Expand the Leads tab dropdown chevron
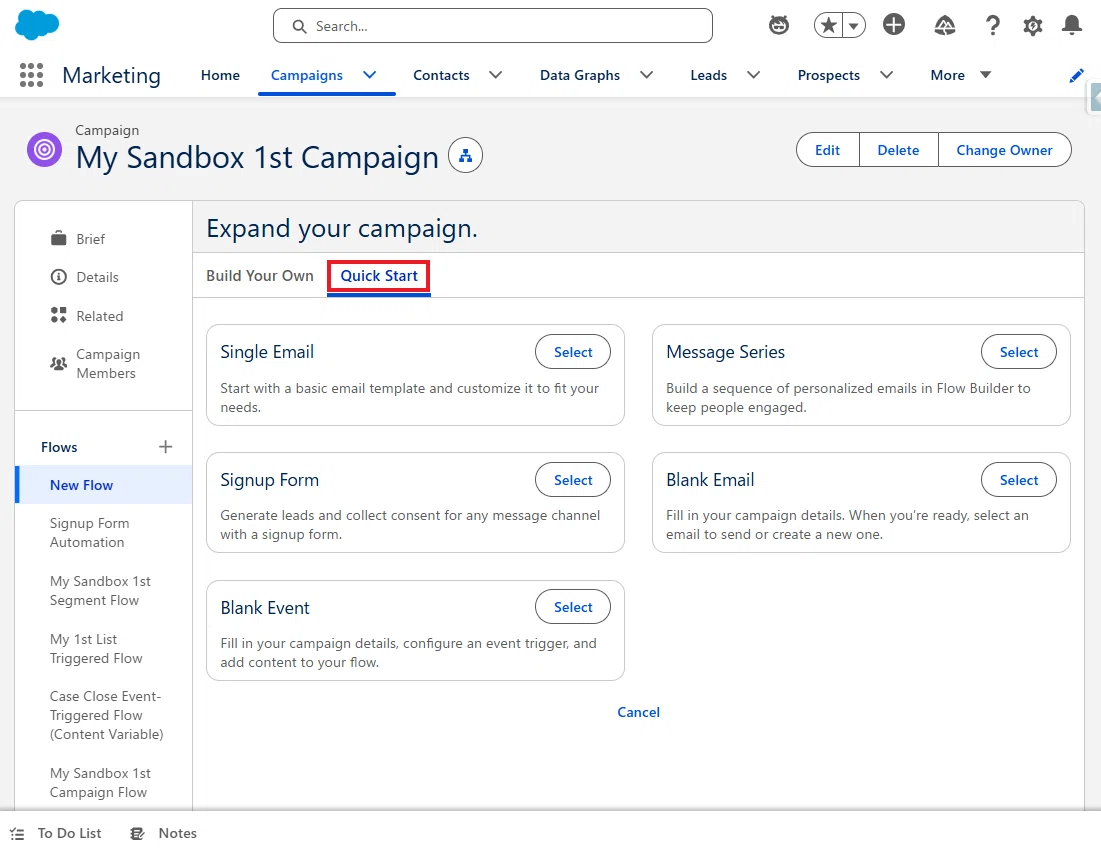This screenshot has width=1101, height=852. coord(753,74)
